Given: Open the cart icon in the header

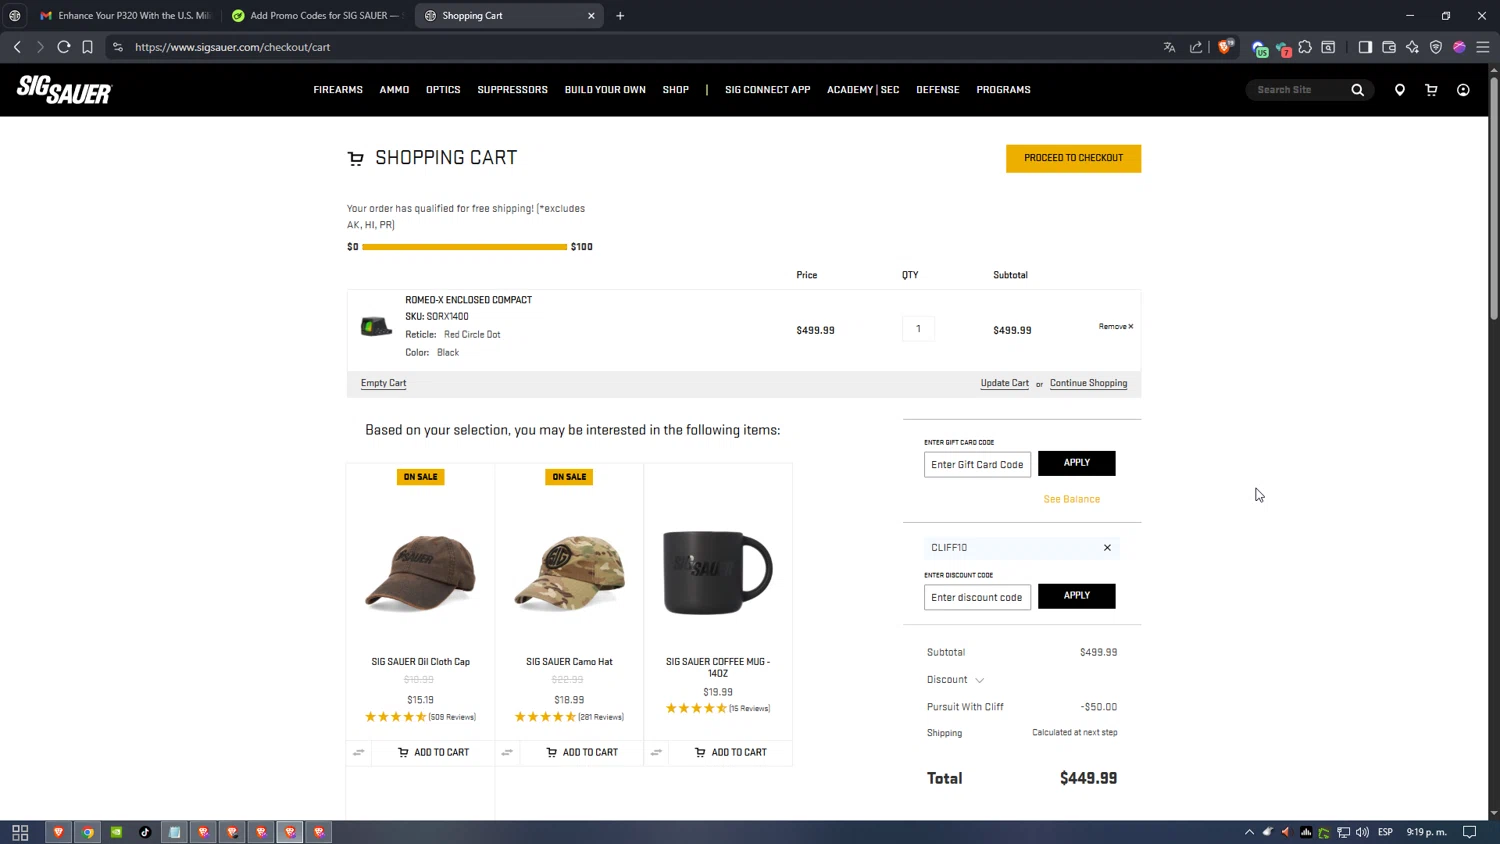Looking at the screenshot, I should [1431, 90].
